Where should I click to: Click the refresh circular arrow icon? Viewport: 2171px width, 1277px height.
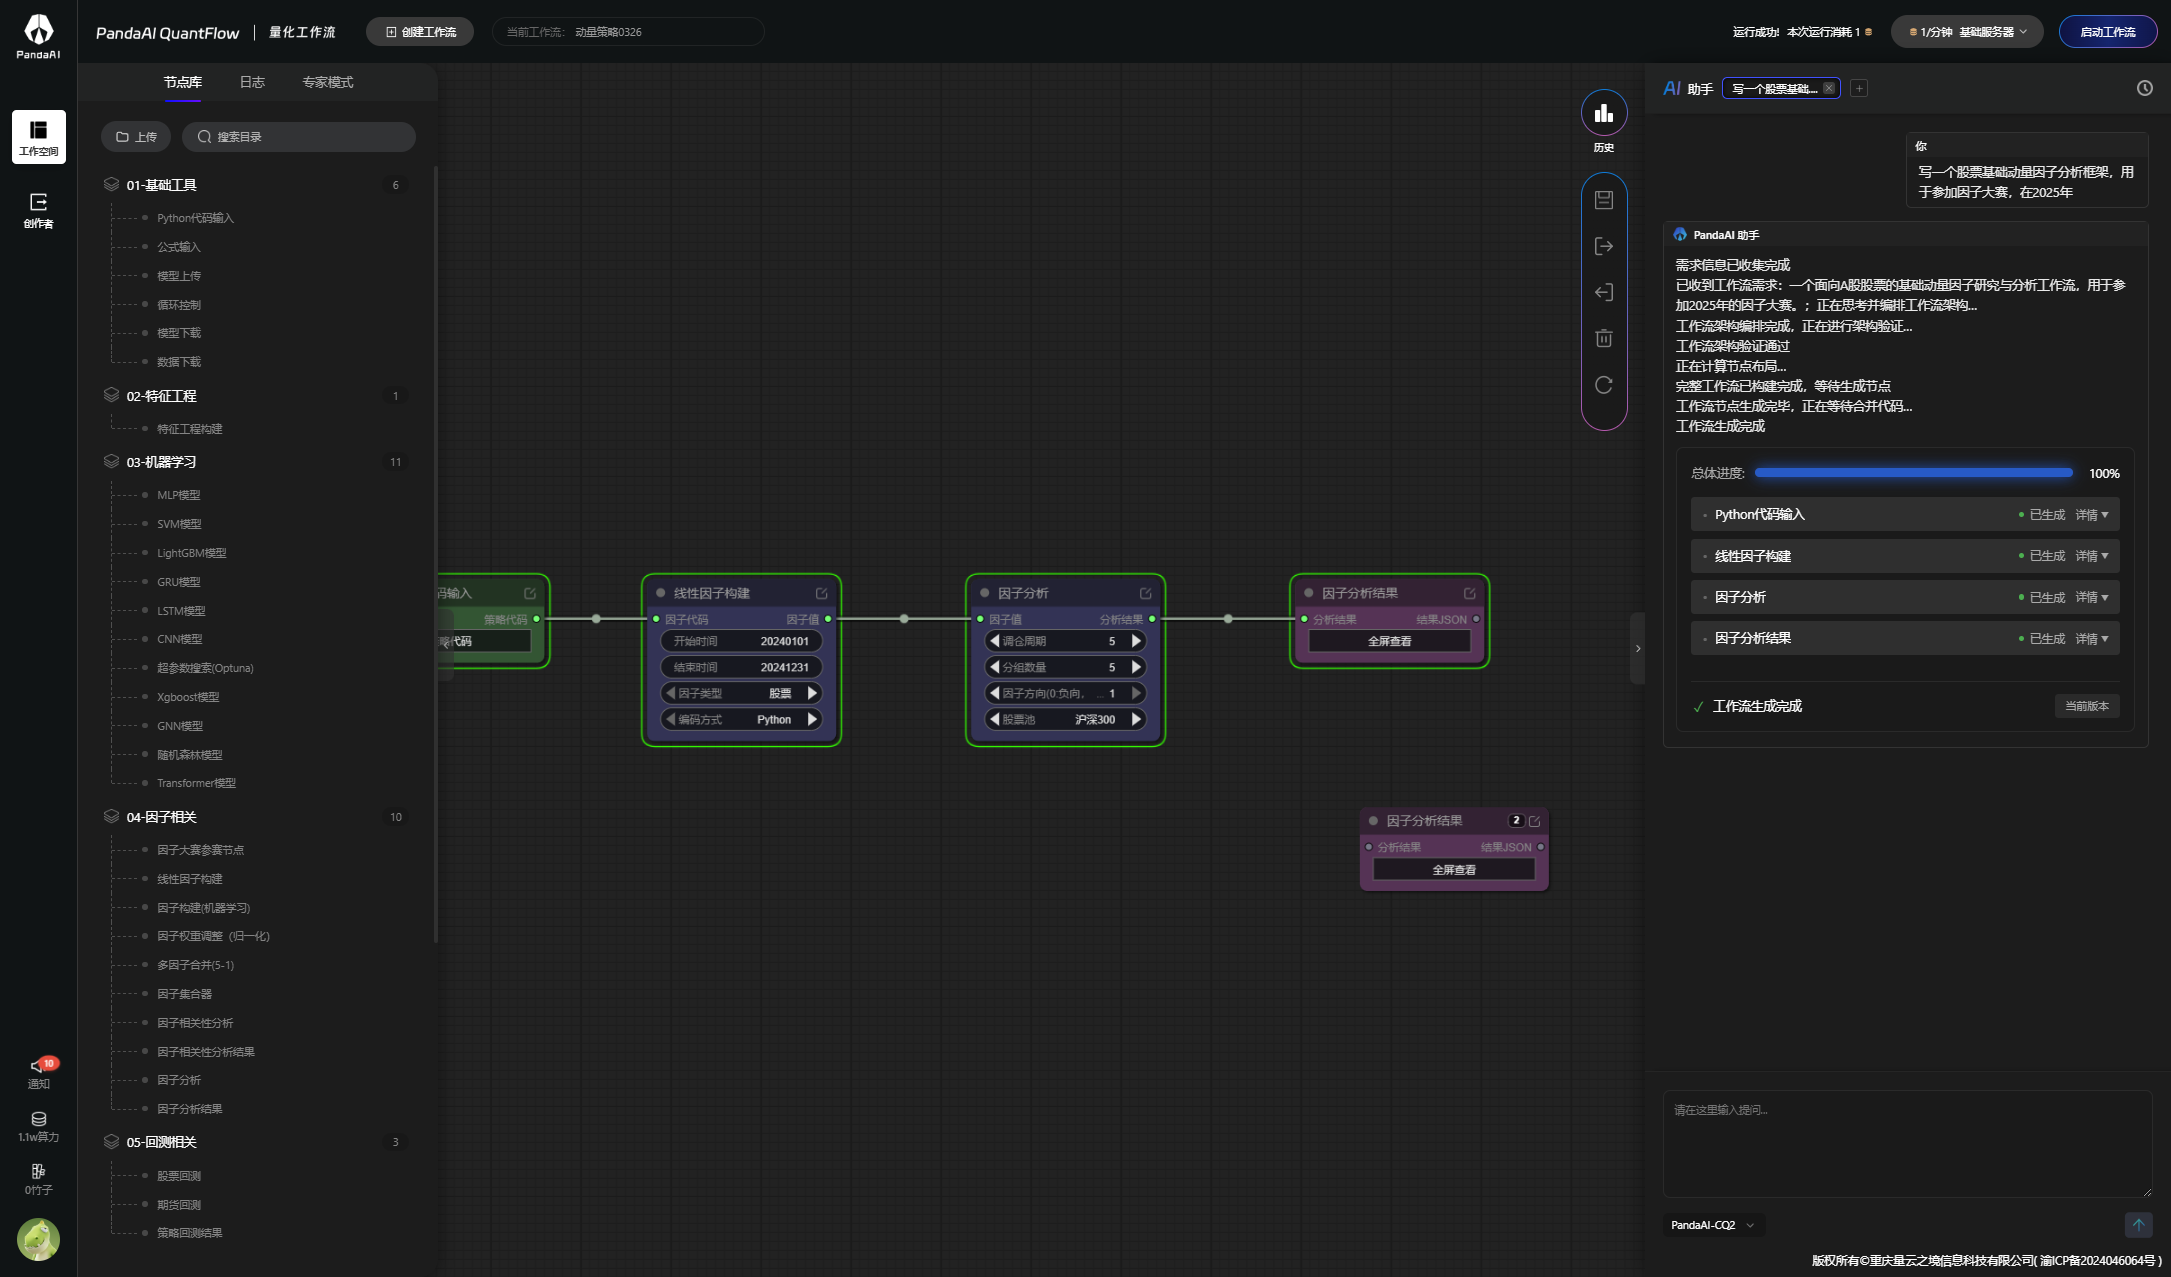tap(1603, 385)
